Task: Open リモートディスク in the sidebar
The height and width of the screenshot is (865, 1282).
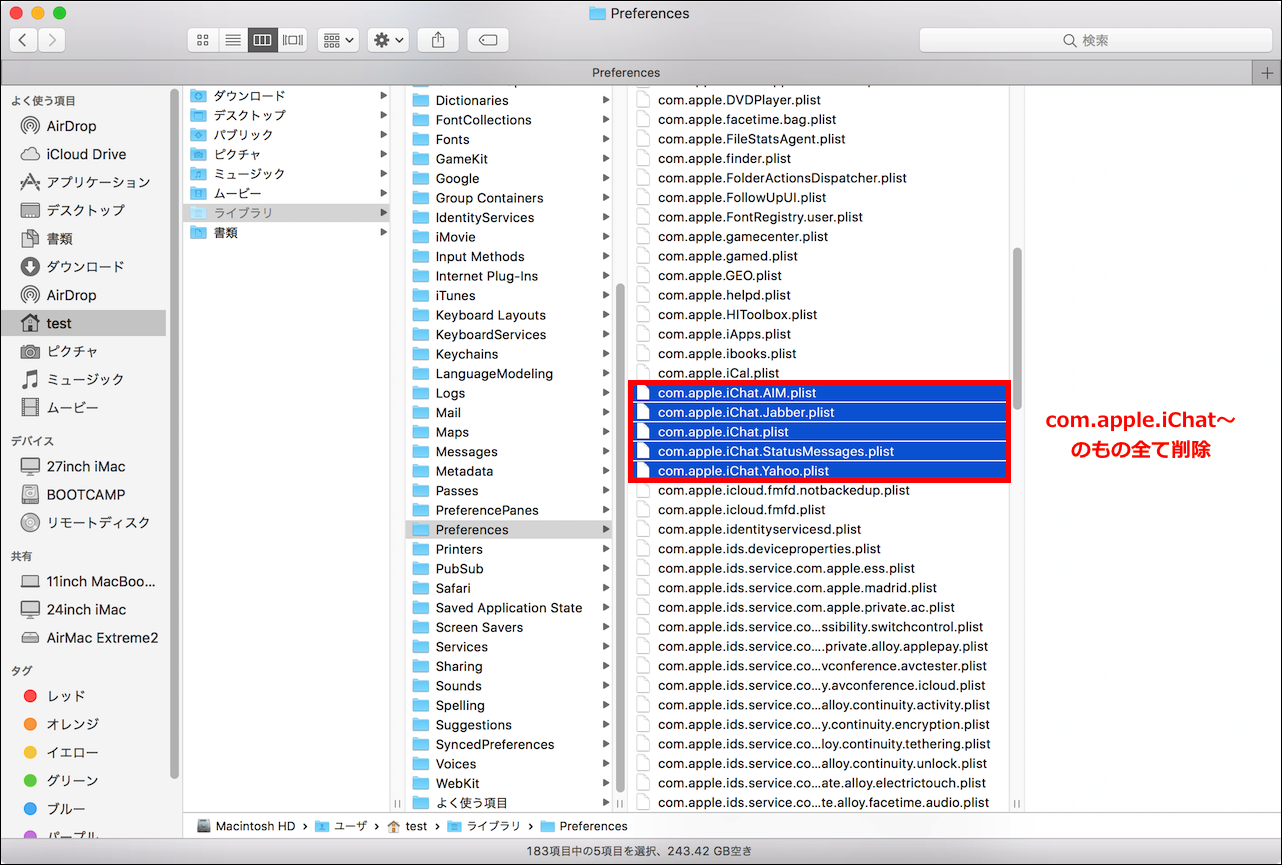Action: coord(85,522)
